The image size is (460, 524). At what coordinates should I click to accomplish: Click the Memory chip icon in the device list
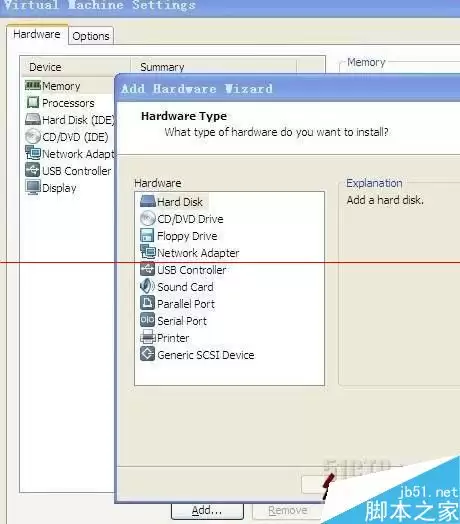click(x=33, y=86)
